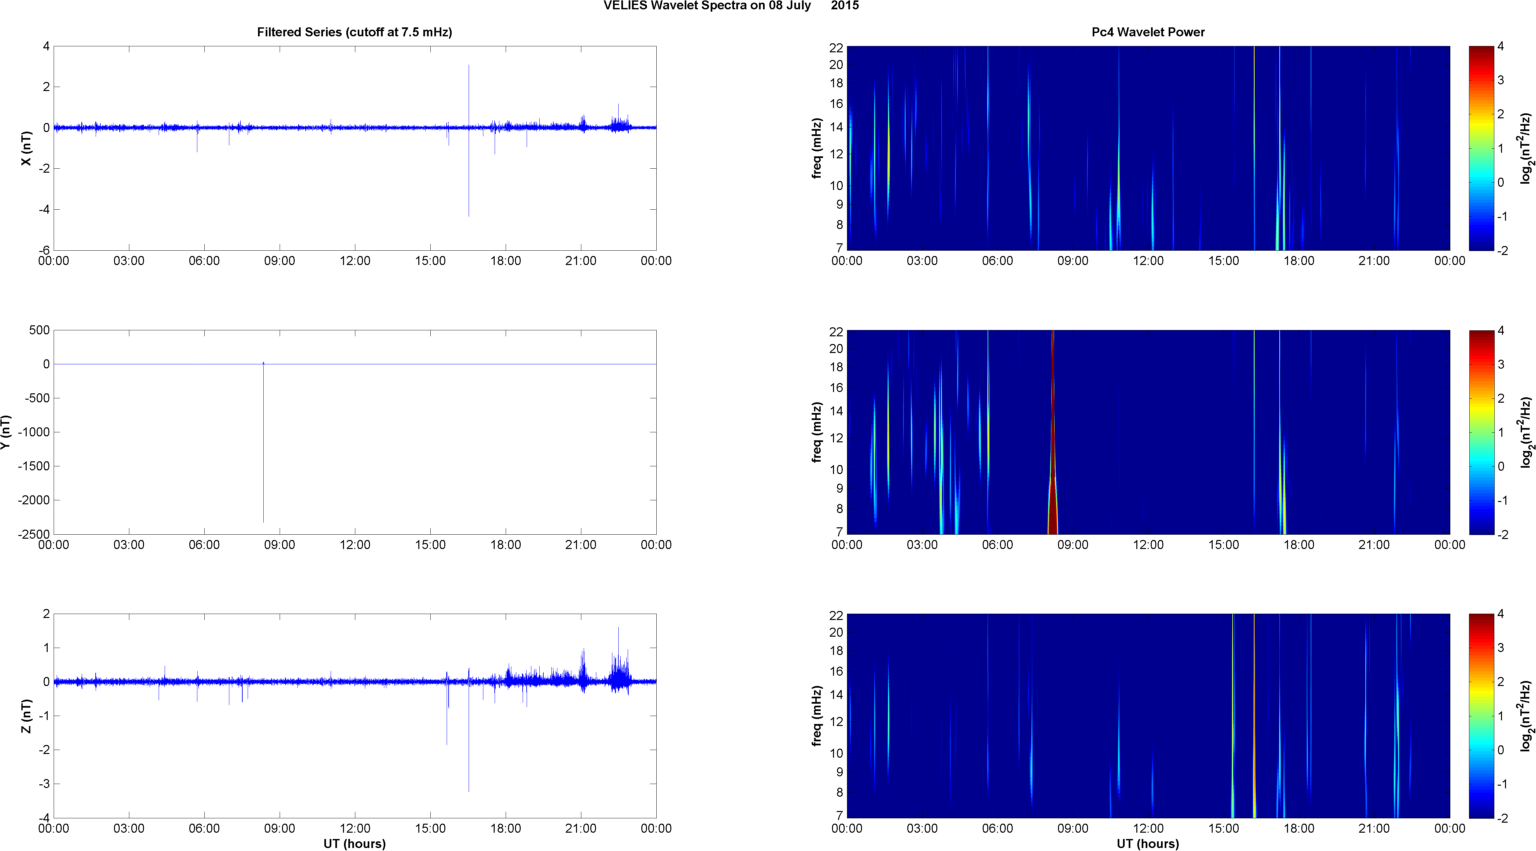Click the large negative spike in the Y series
This screenshot has height=851, width=1536.
(x=263, y=450)
